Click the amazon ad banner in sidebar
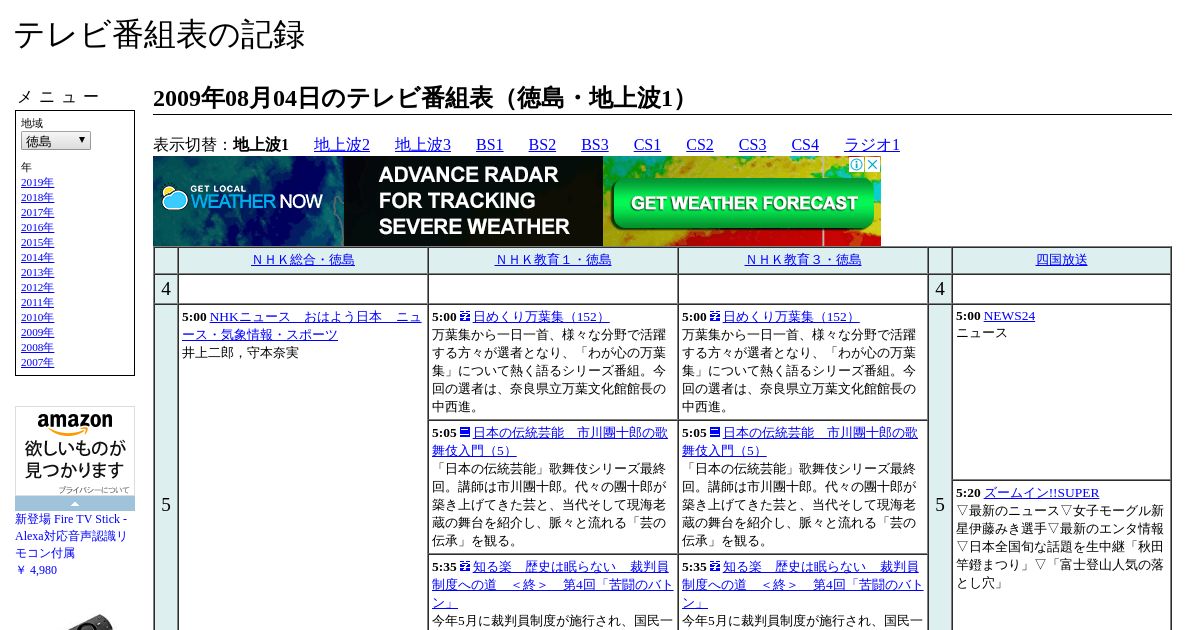 point(75,450)
